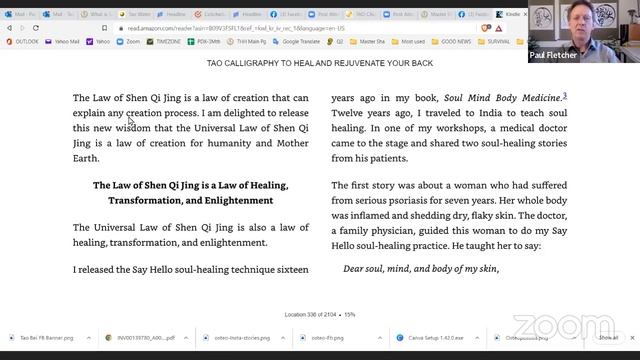
Task: Expand the SURVIVAL bookmarks folder
Action: click(493, 42)
